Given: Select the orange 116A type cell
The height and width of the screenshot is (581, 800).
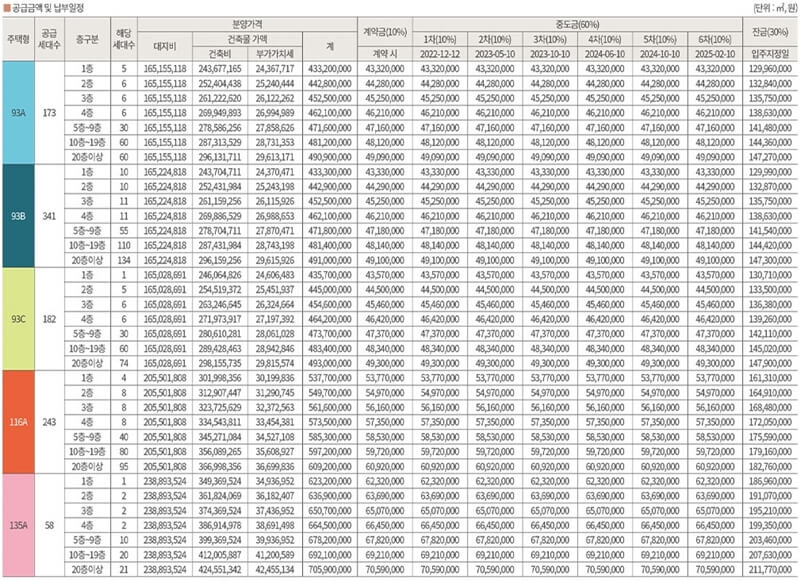Looking at the screenshot, I should 18,422.
